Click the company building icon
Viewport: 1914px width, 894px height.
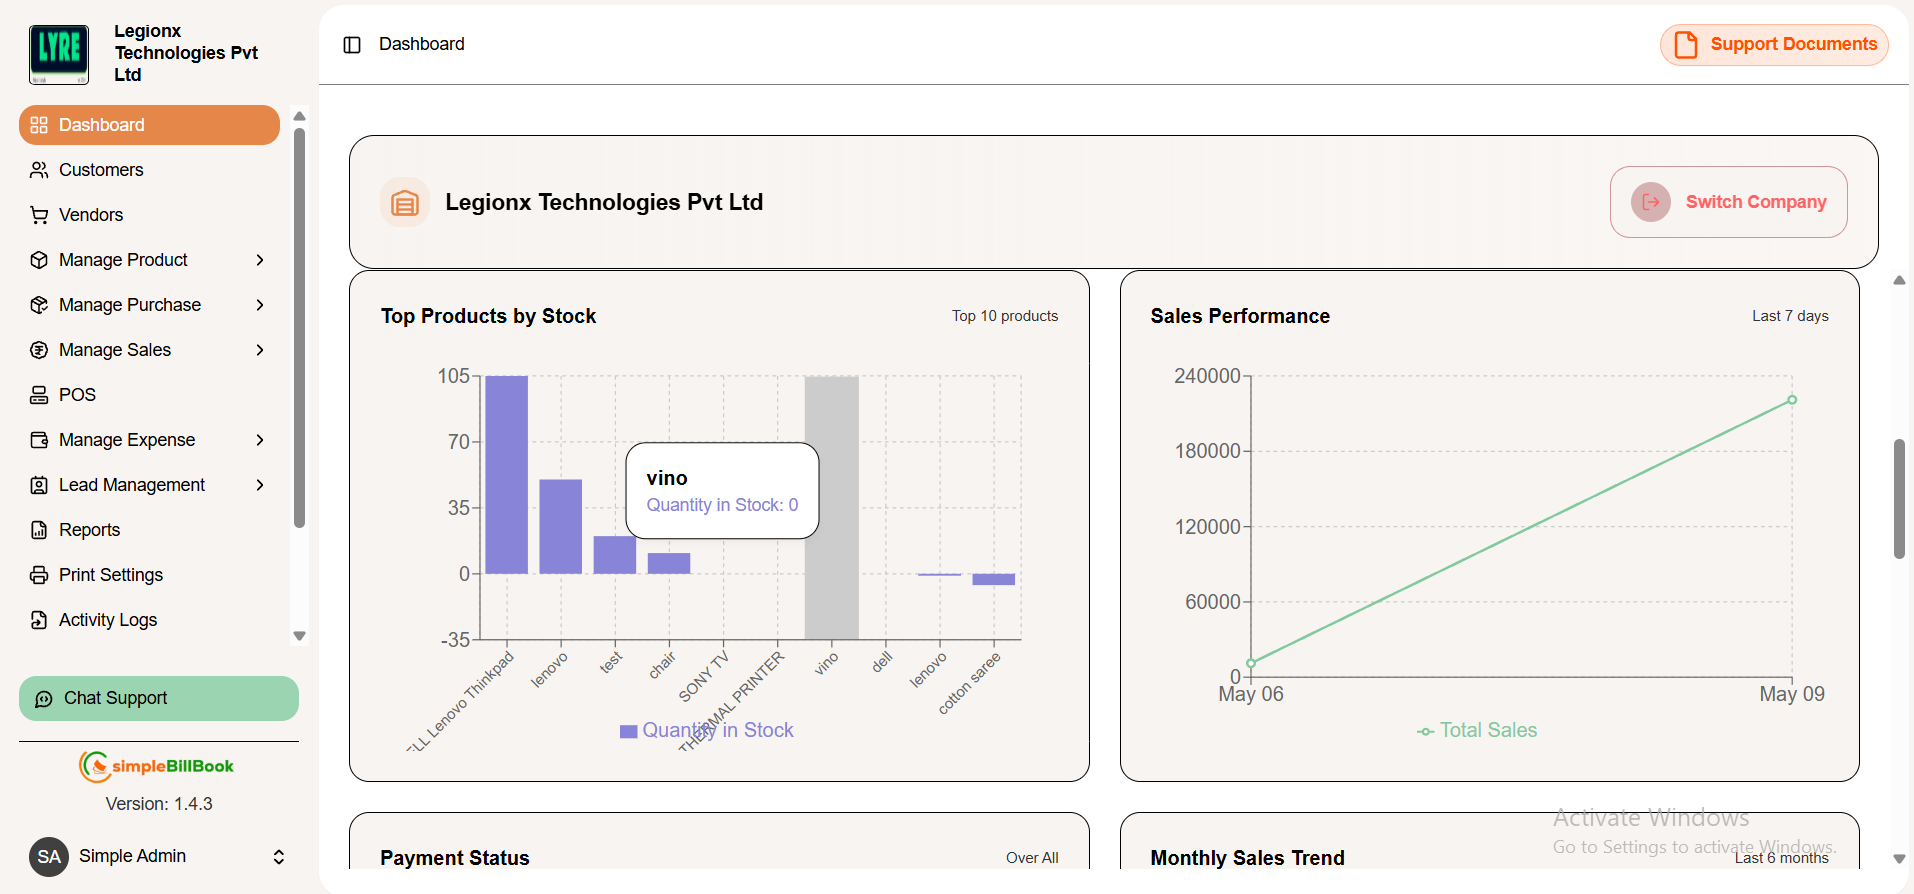tap(405, 202)
